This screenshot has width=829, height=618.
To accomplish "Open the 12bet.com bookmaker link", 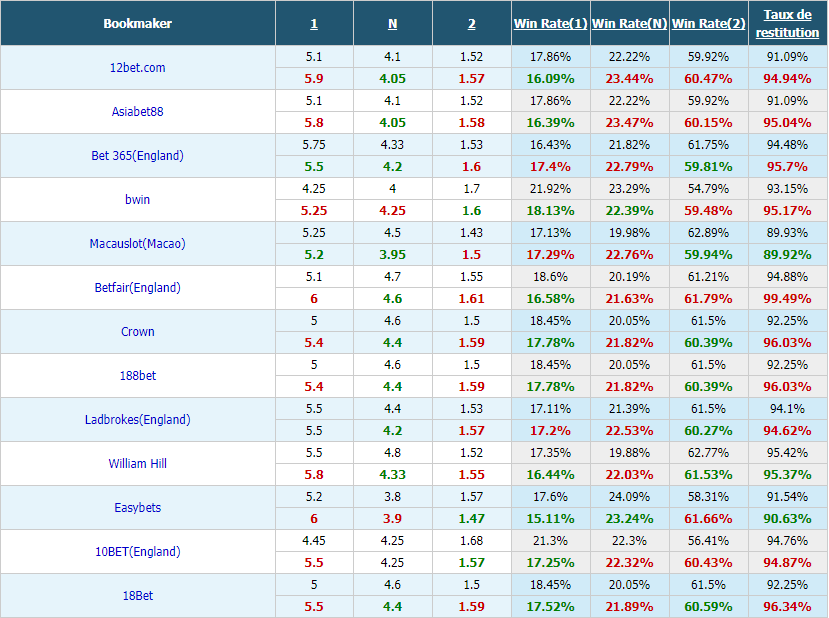I will coord(137,68).
